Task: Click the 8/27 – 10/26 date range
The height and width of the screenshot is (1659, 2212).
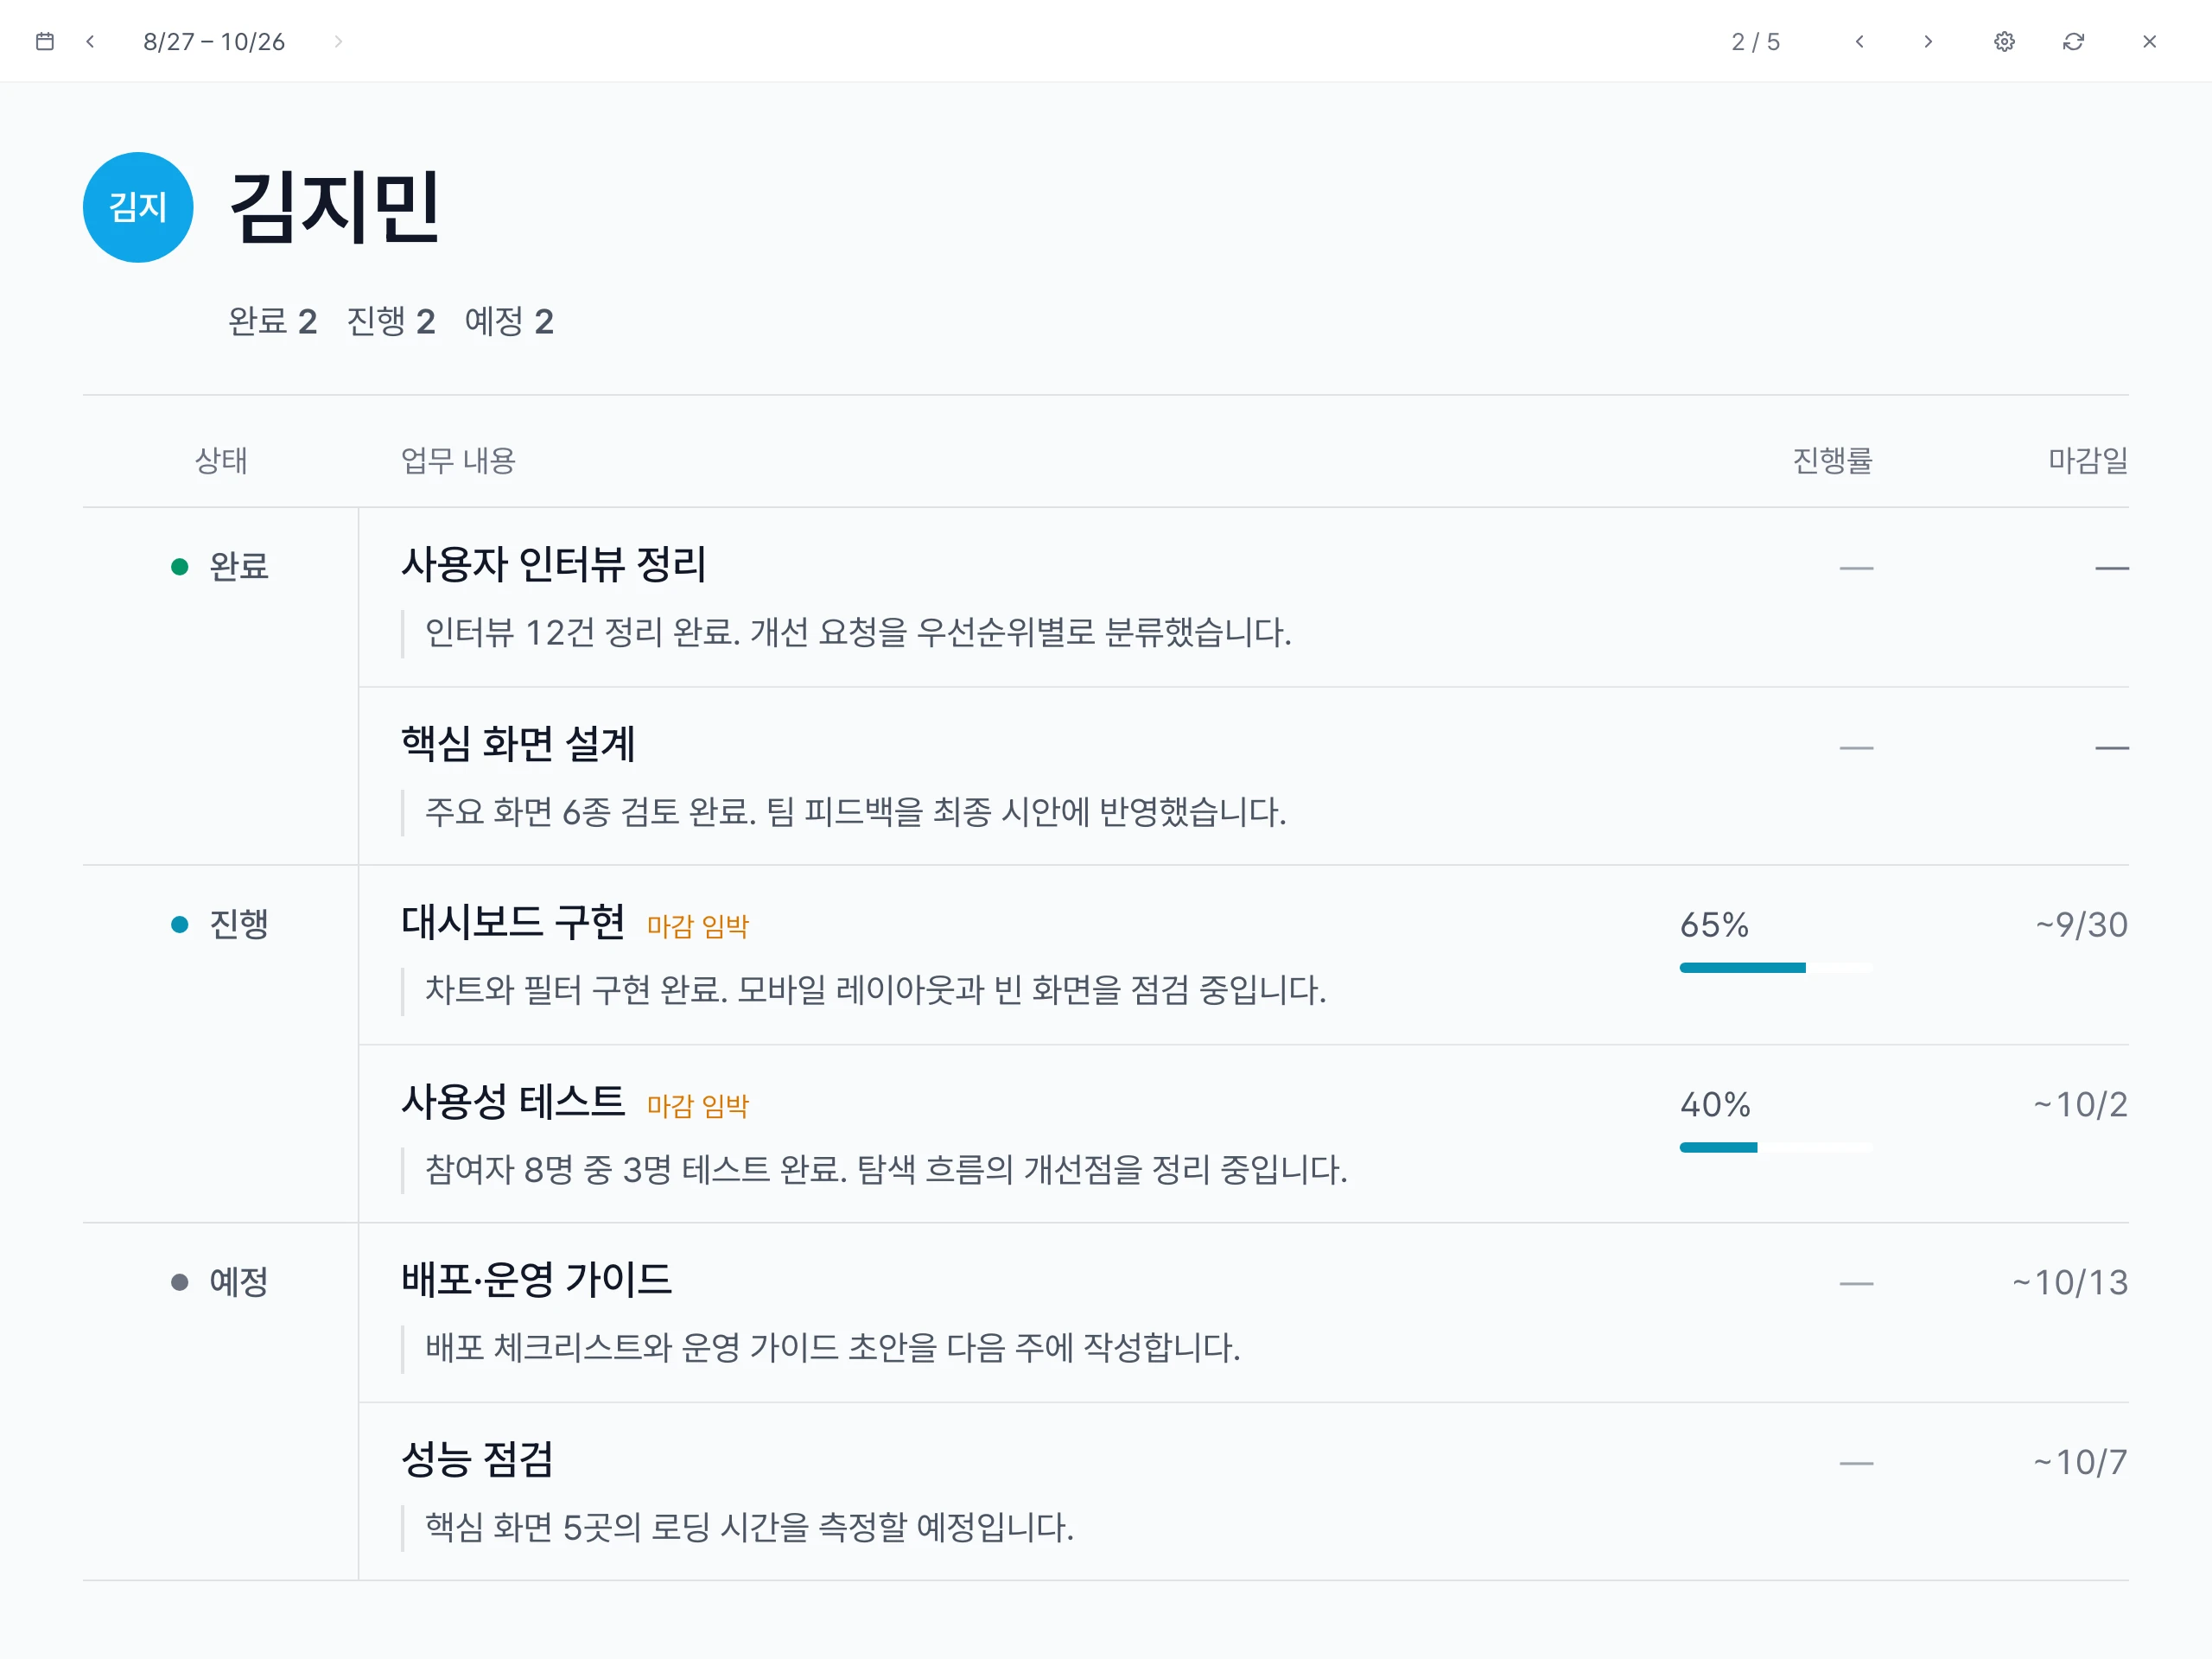Action: click(x=214, y=41)
